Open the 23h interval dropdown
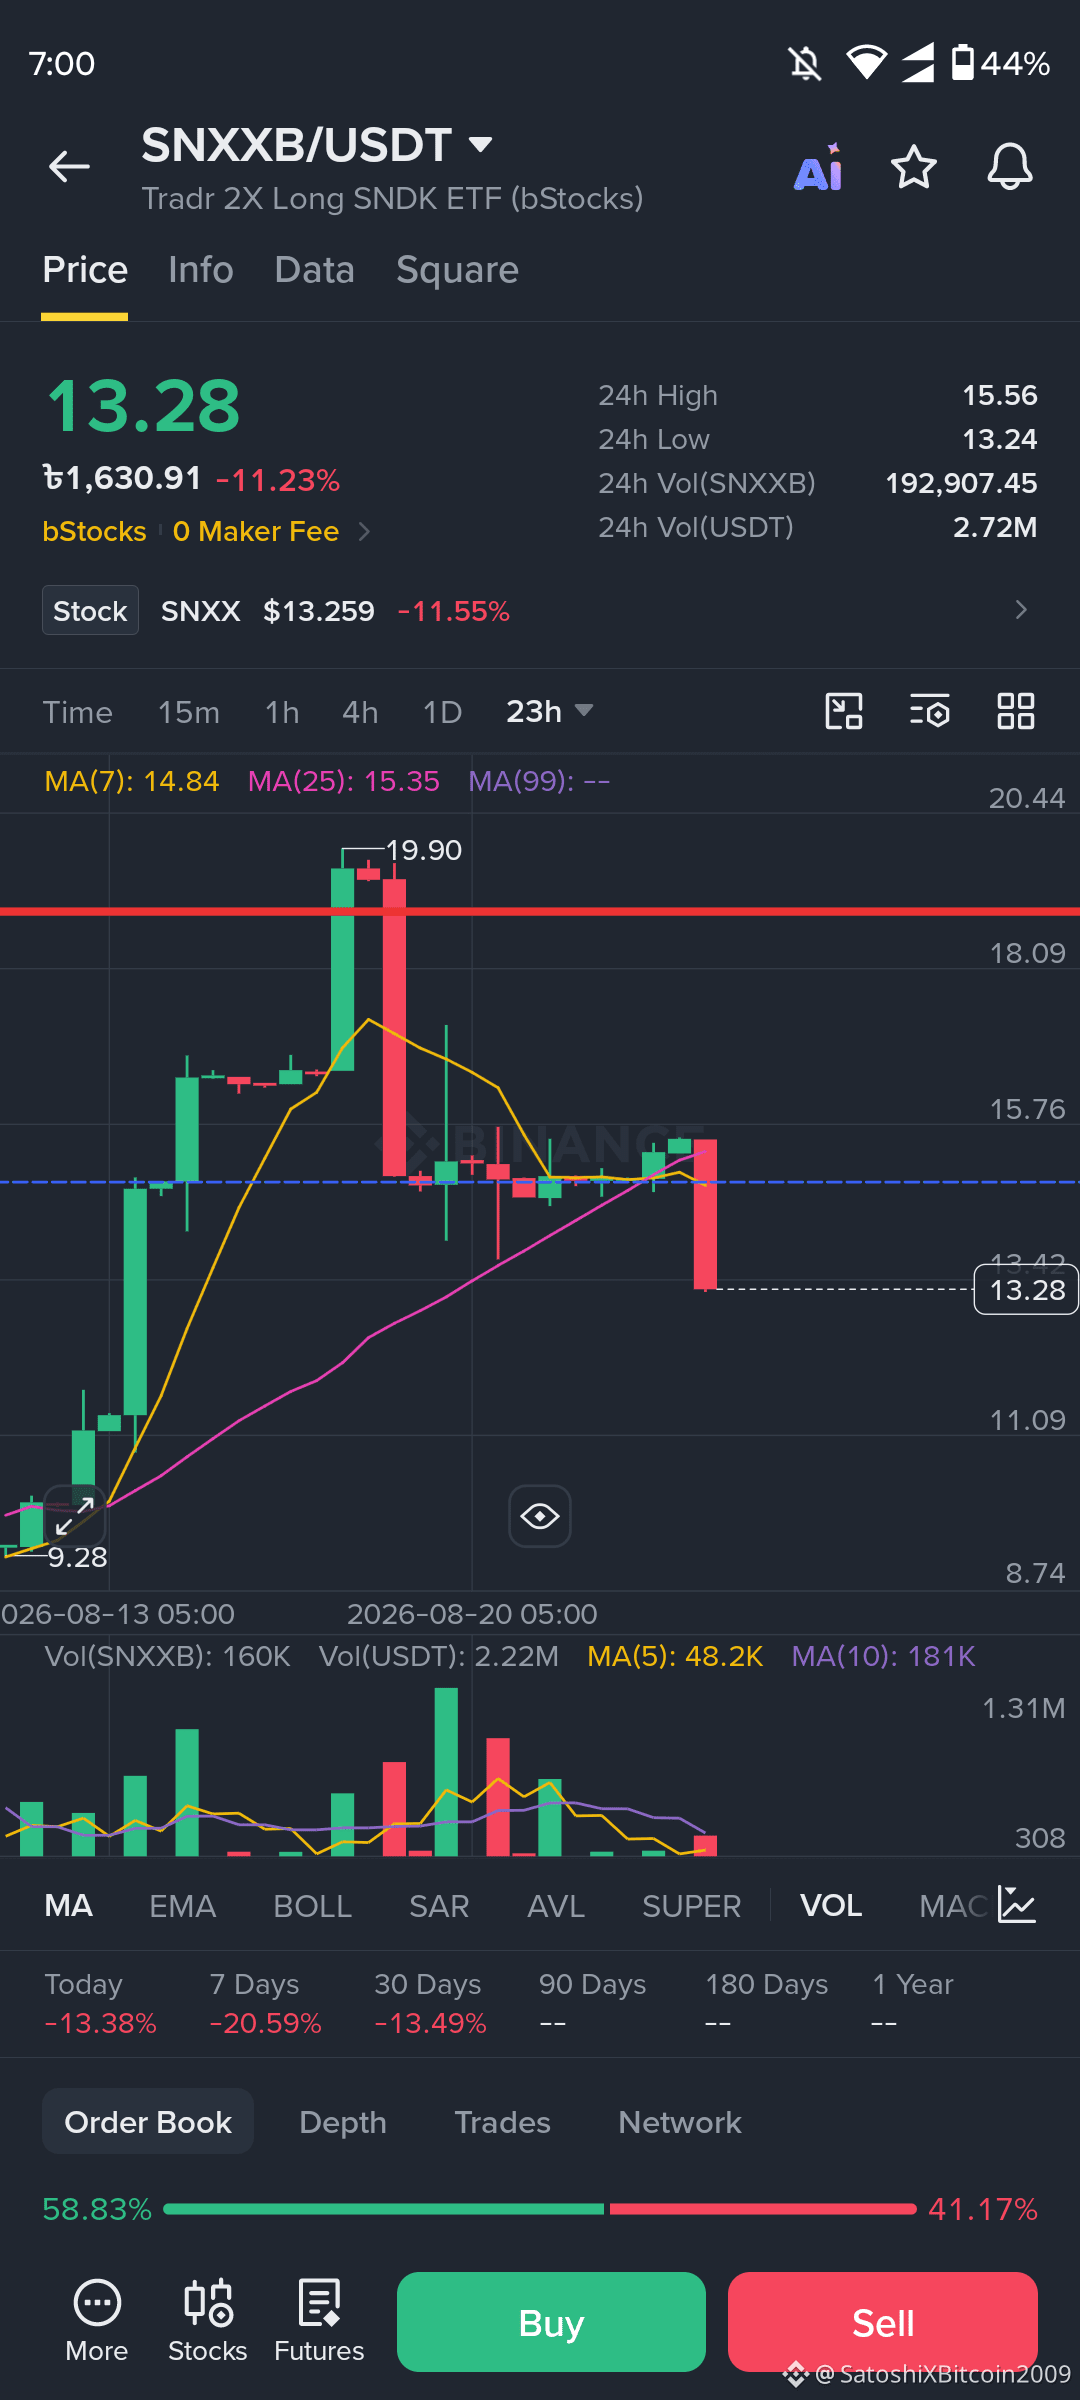This screenshot has height=2400, width=1080. coord(550,711)
